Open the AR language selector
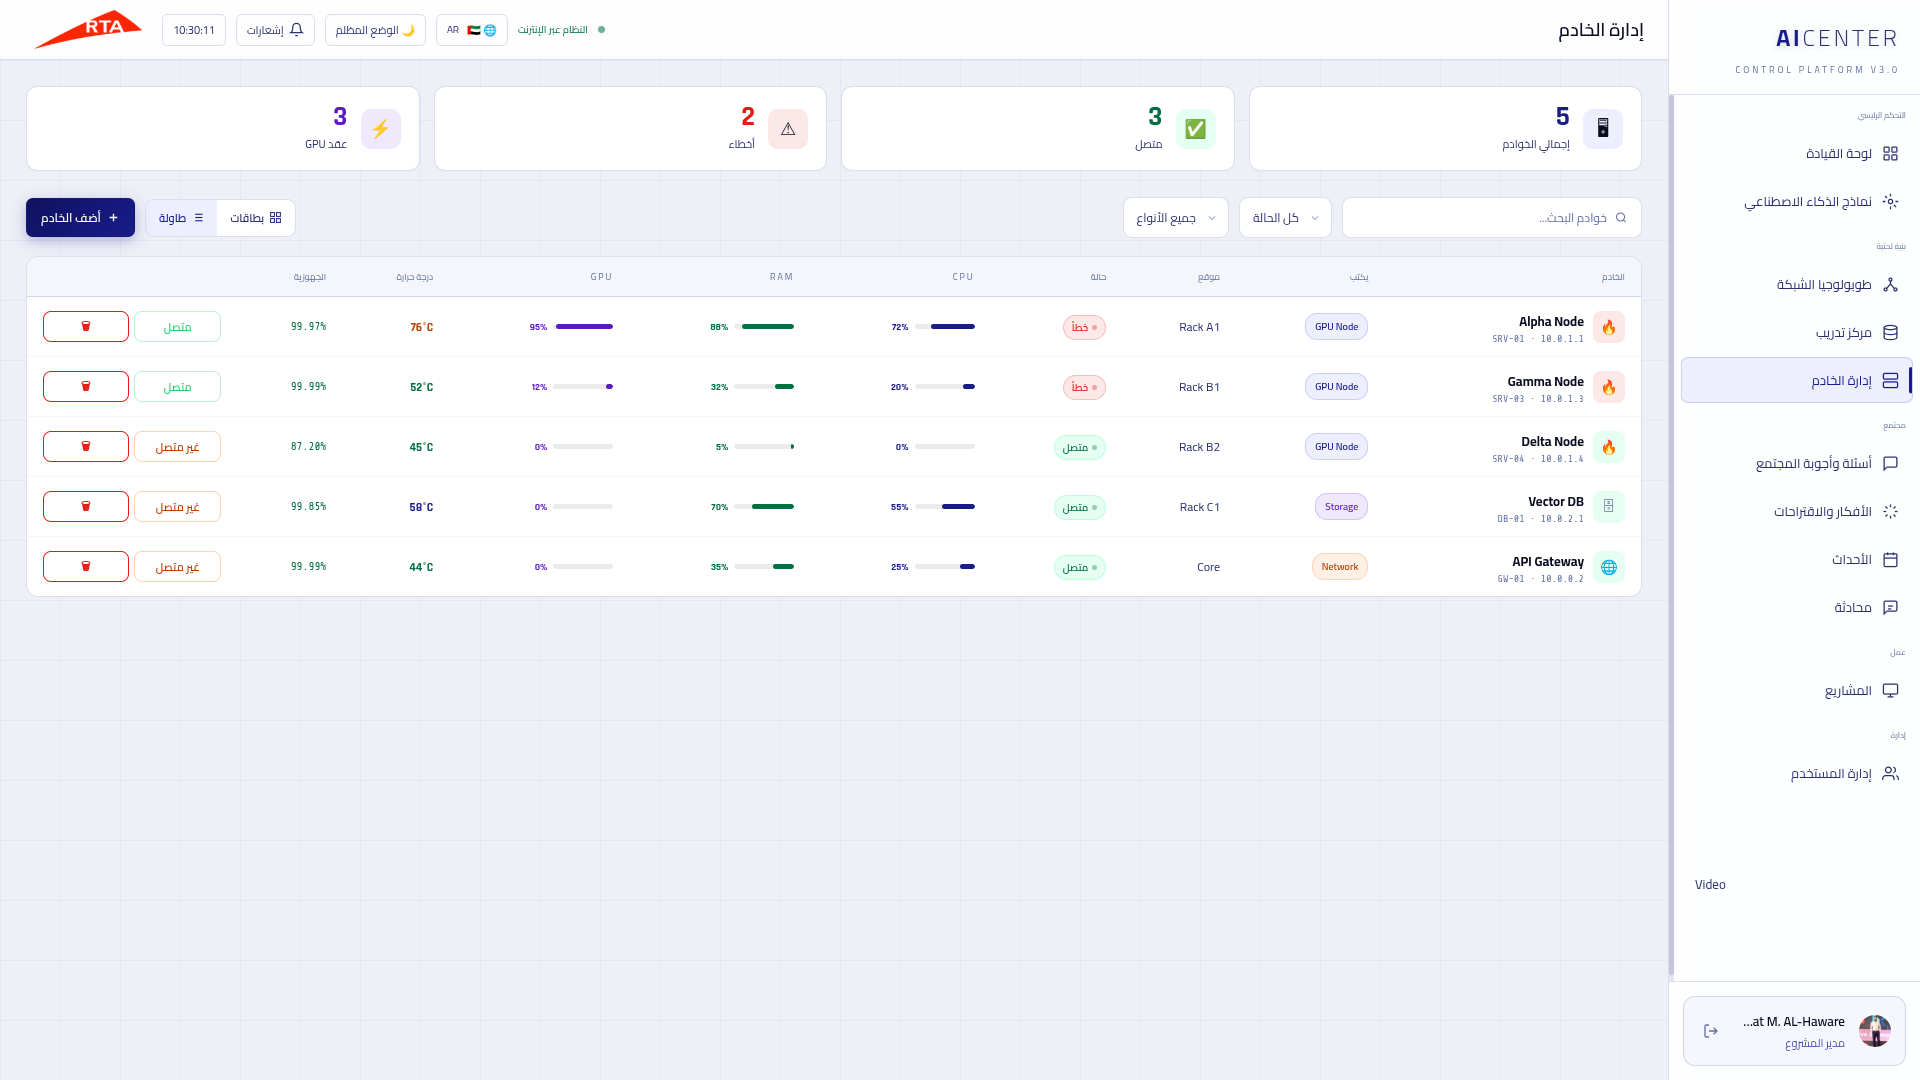 [471, 30]
